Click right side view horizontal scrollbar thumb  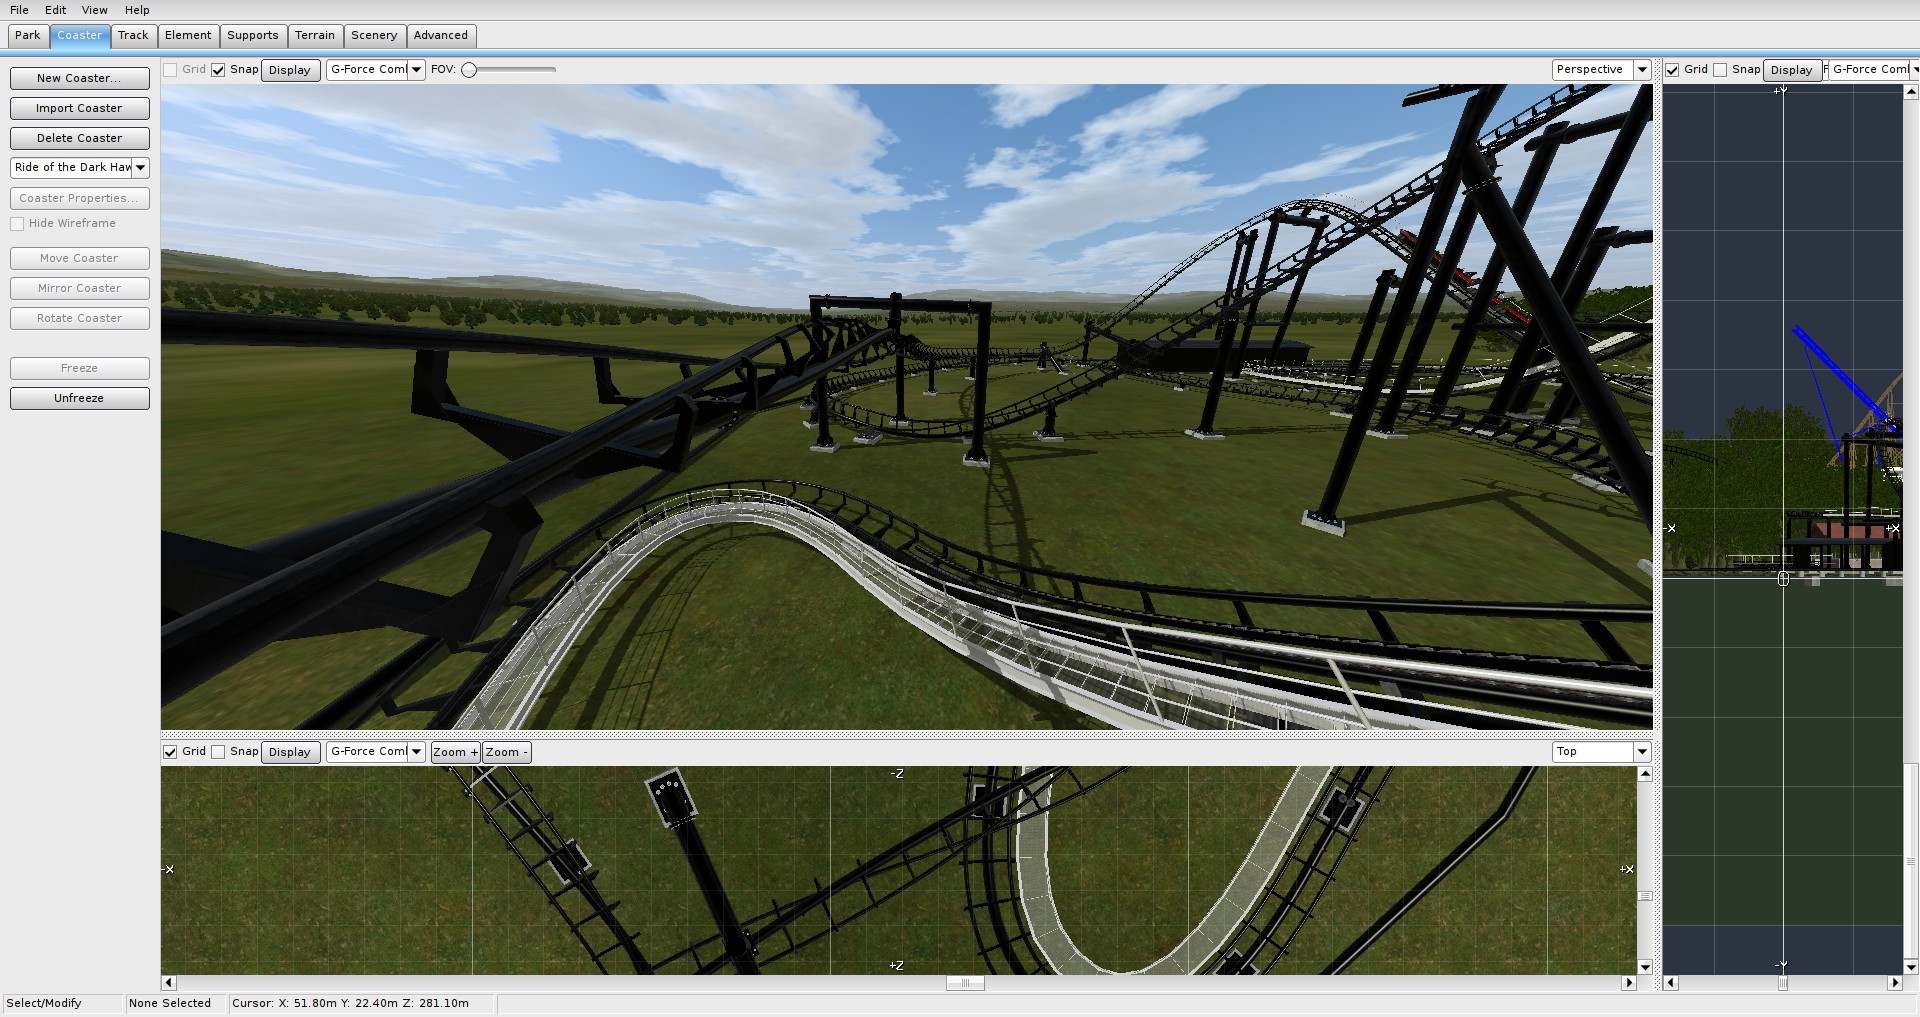1782,983
